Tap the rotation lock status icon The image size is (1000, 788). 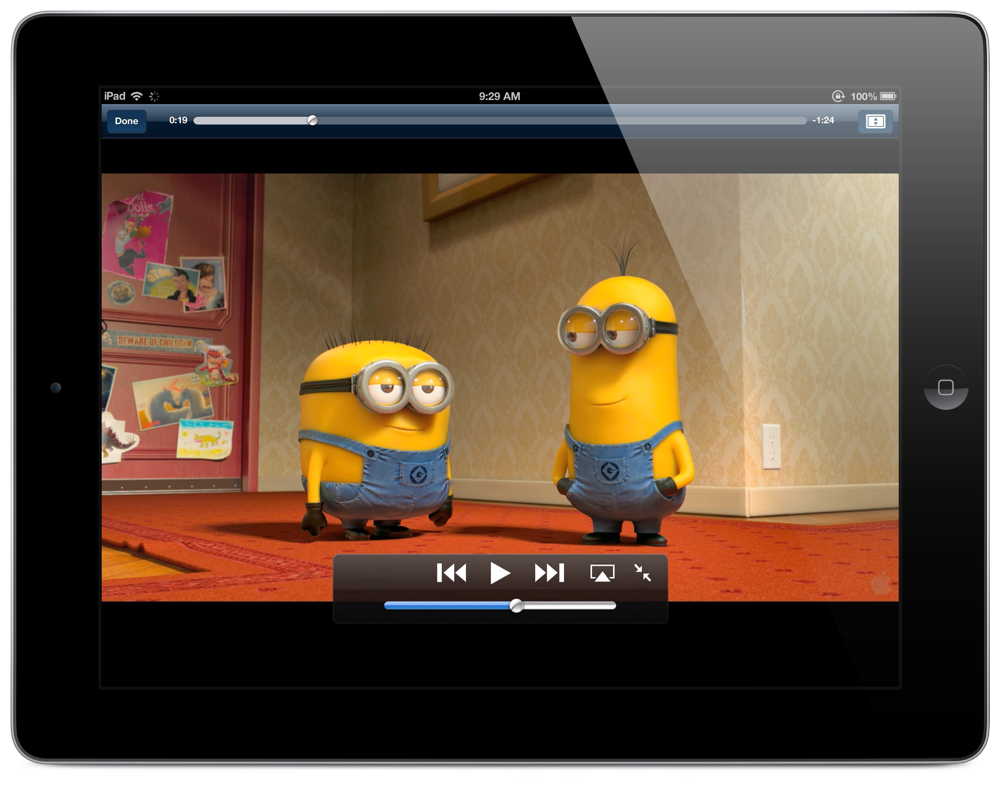pyautogui.click(x=838, y=96)
